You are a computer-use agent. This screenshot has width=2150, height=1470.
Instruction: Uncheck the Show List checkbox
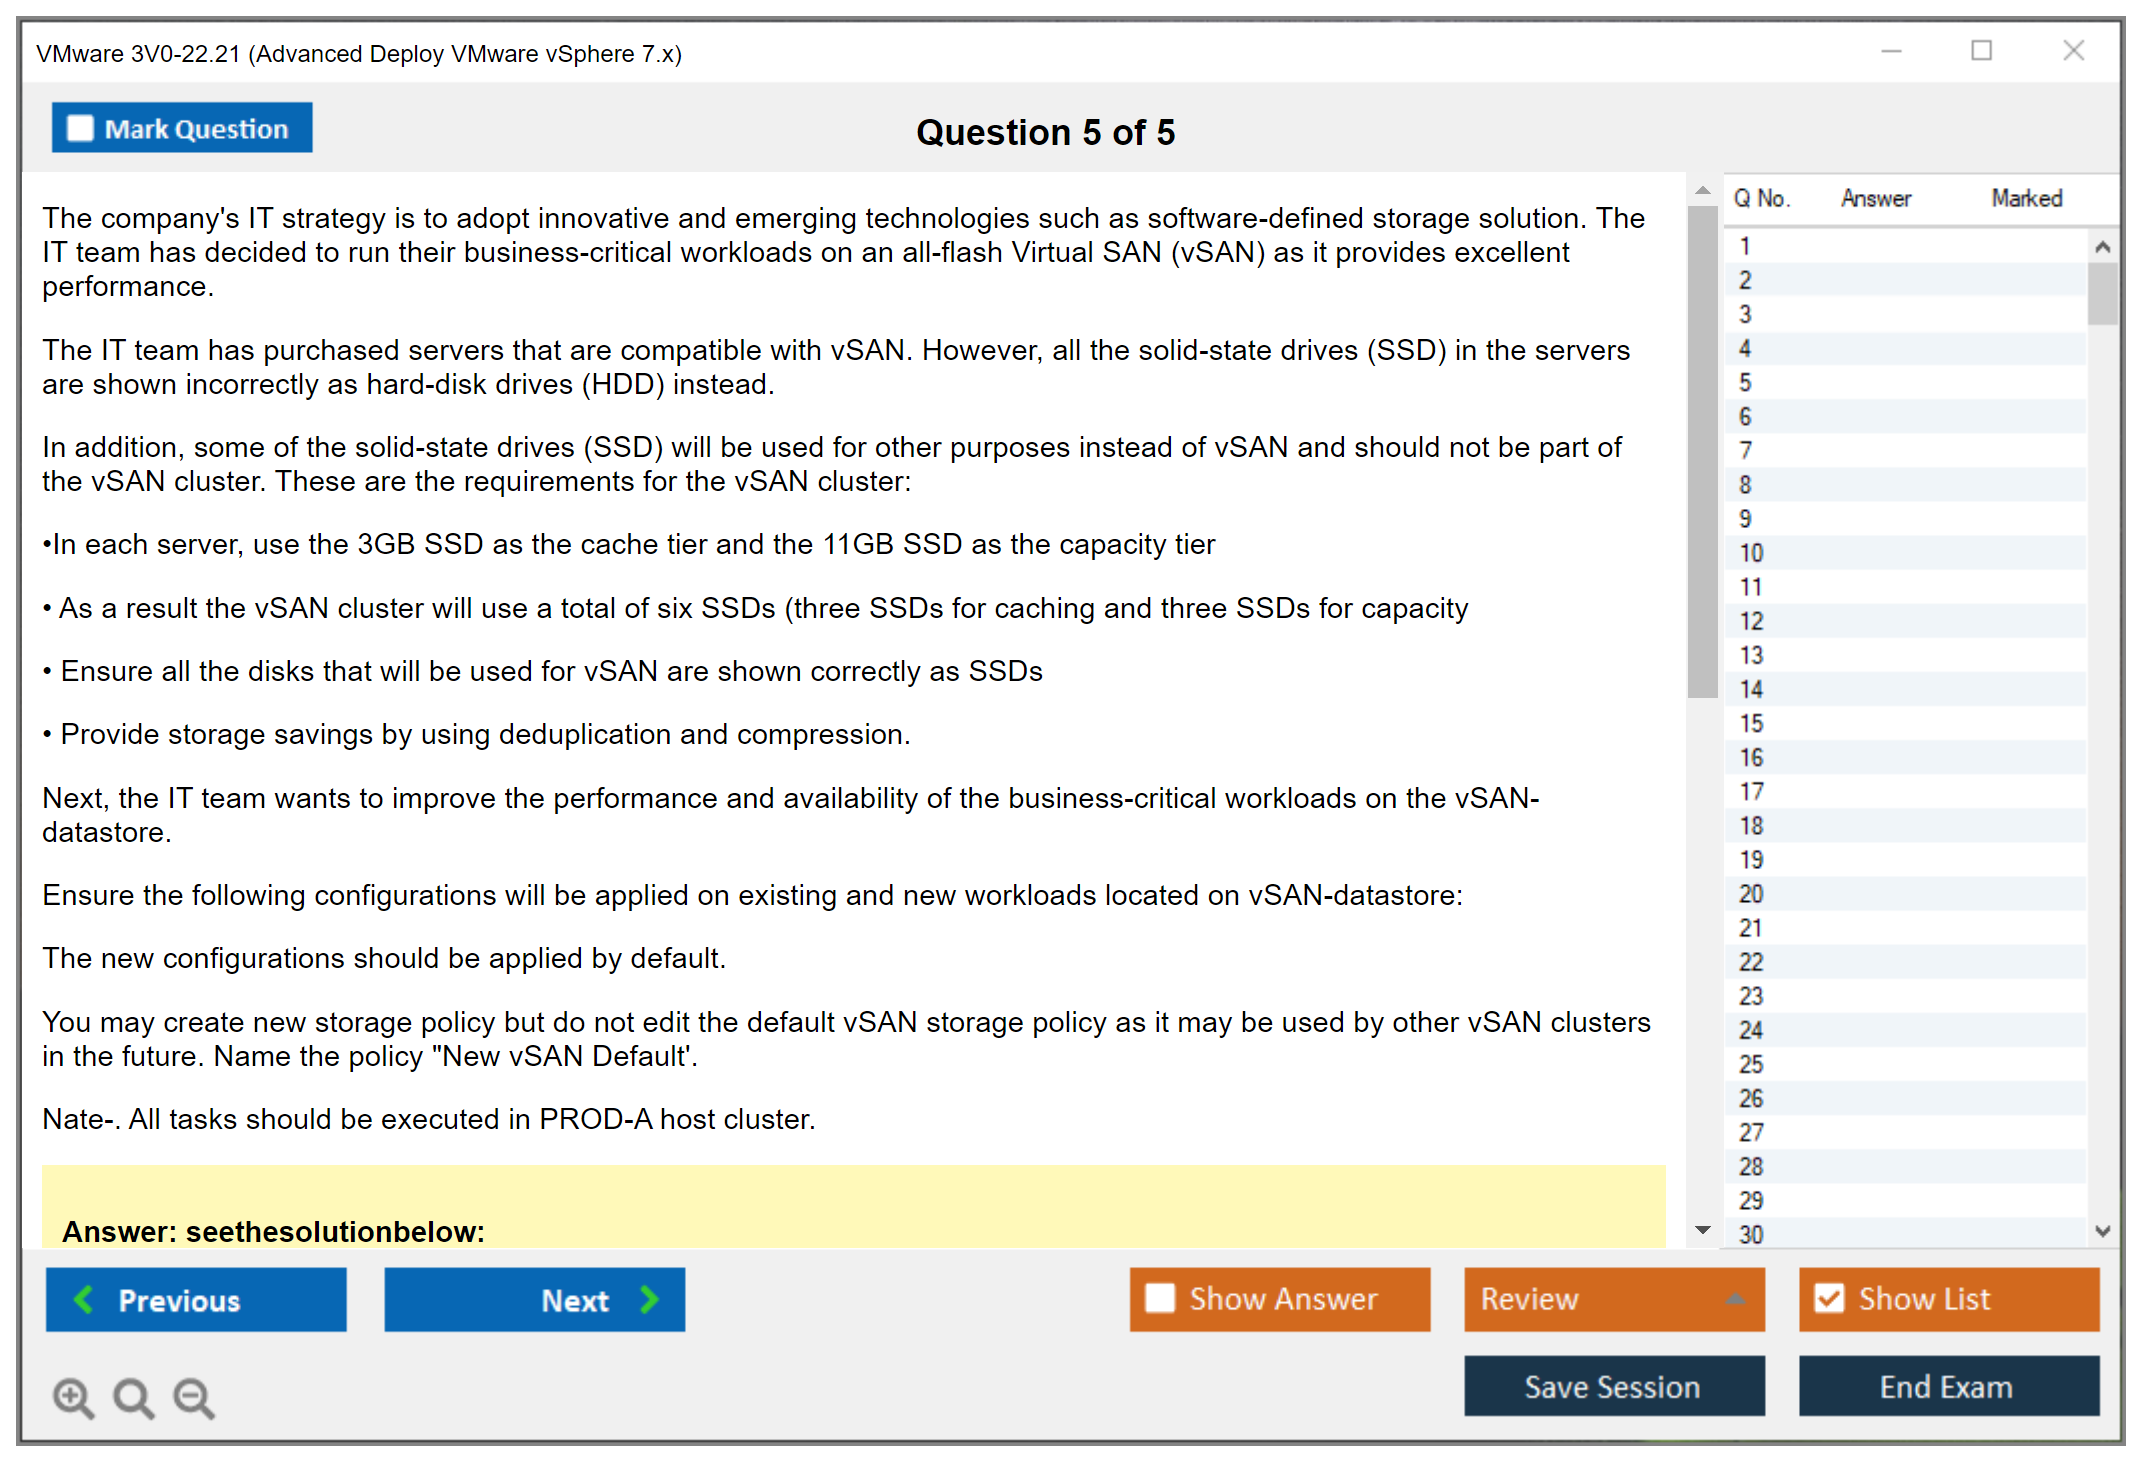click(x=1829, y=1298)
